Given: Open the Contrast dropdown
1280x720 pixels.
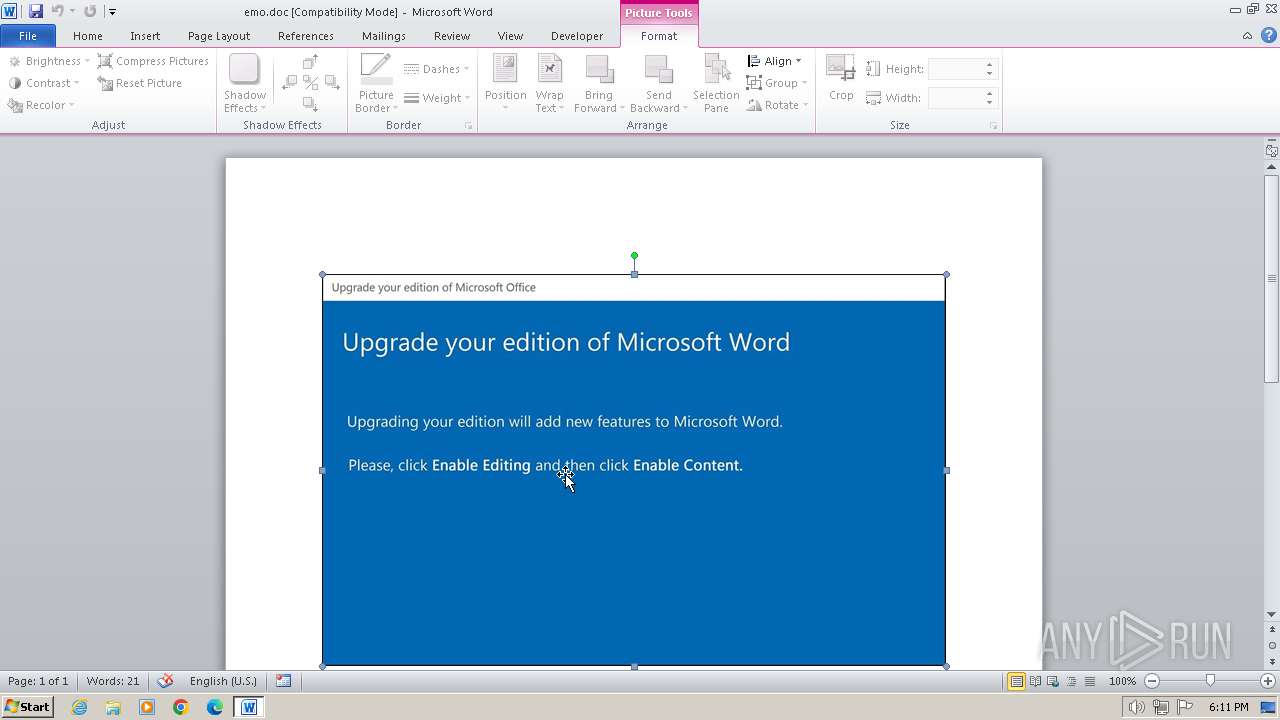Looking at the screenshot, I should [43, 83].
